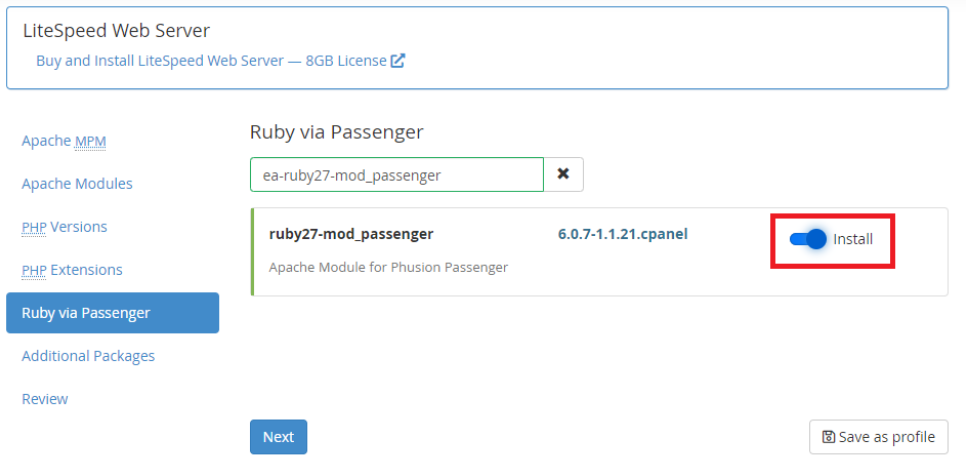966x463 pixels.
Task: Click the Apache Module for Phusion Passenger description
Action: [388, 267]
